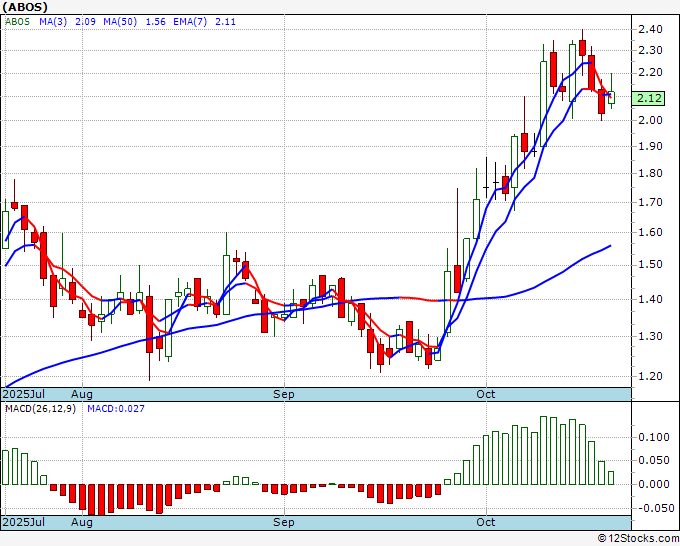Click the current price tag 2.12

[x=648, y=98]
